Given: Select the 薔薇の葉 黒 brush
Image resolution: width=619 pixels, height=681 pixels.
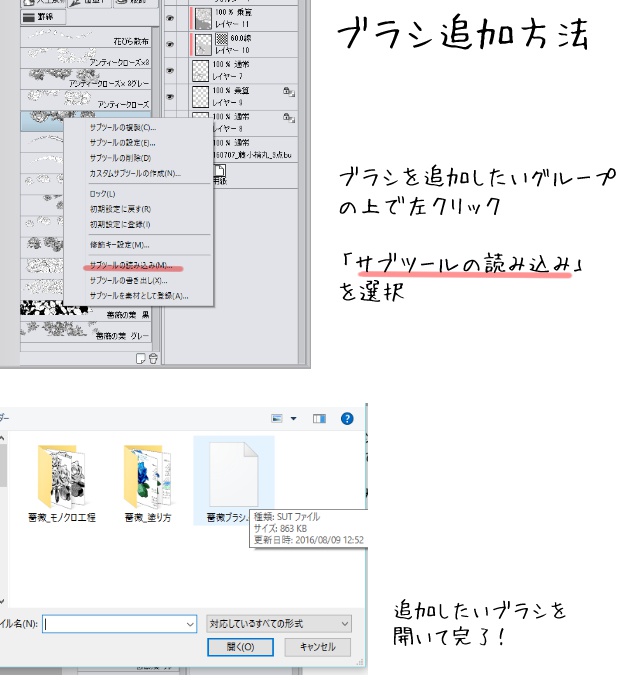Looking at the screenshot, I should [x=86, y=309].
